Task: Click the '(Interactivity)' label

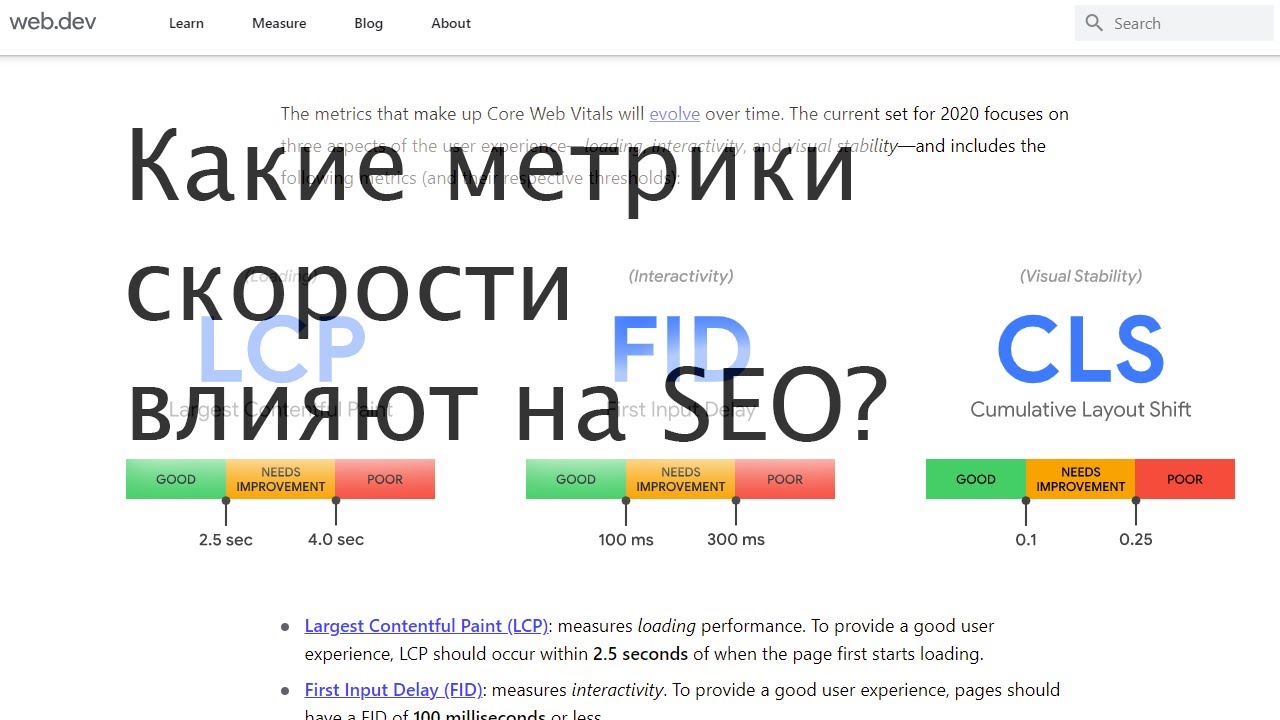Action: 681,276
